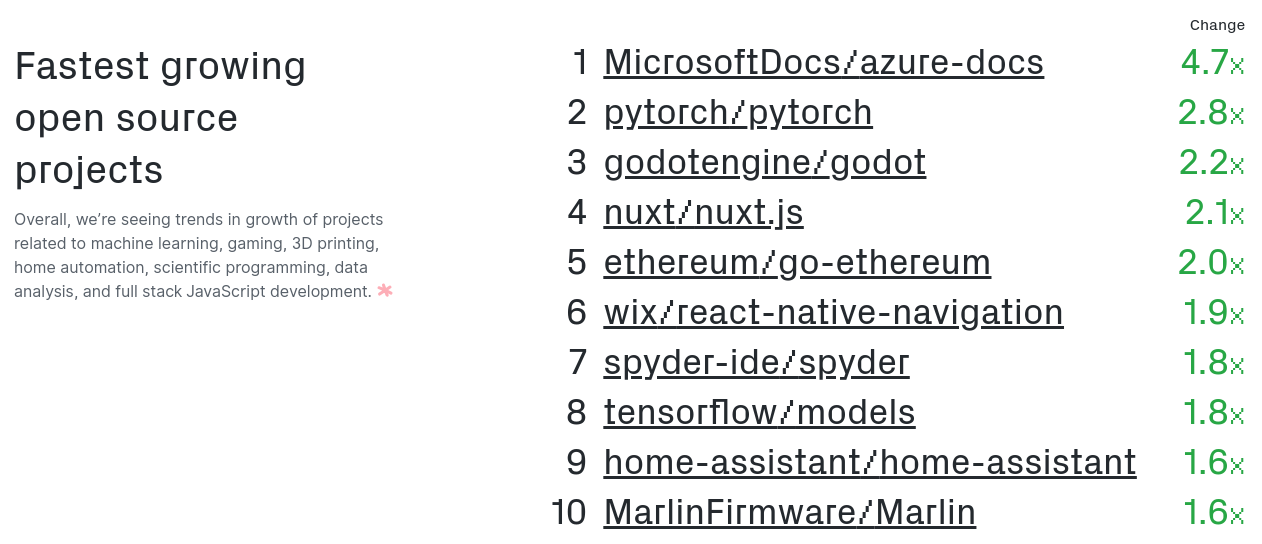Click the rank number 10 beside Marlin
The width and height of the screenshot is (1262, 544).
(x=569, y=512)
